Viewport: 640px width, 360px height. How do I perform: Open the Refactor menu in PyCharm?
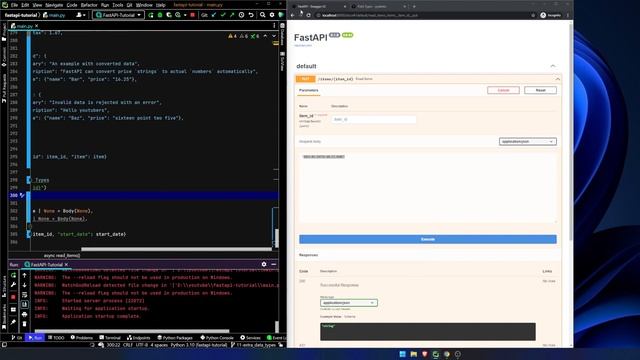(89, 5)
